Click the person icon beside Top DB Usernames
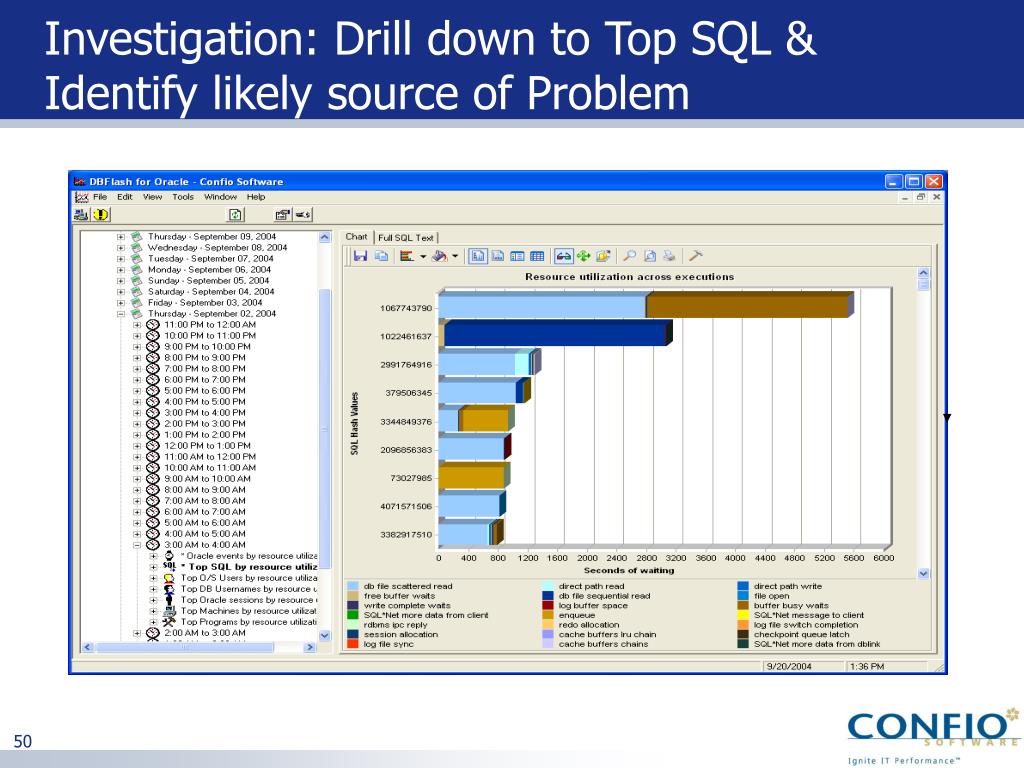This screenshot has width=1024, height=768. tap(169, 589)
